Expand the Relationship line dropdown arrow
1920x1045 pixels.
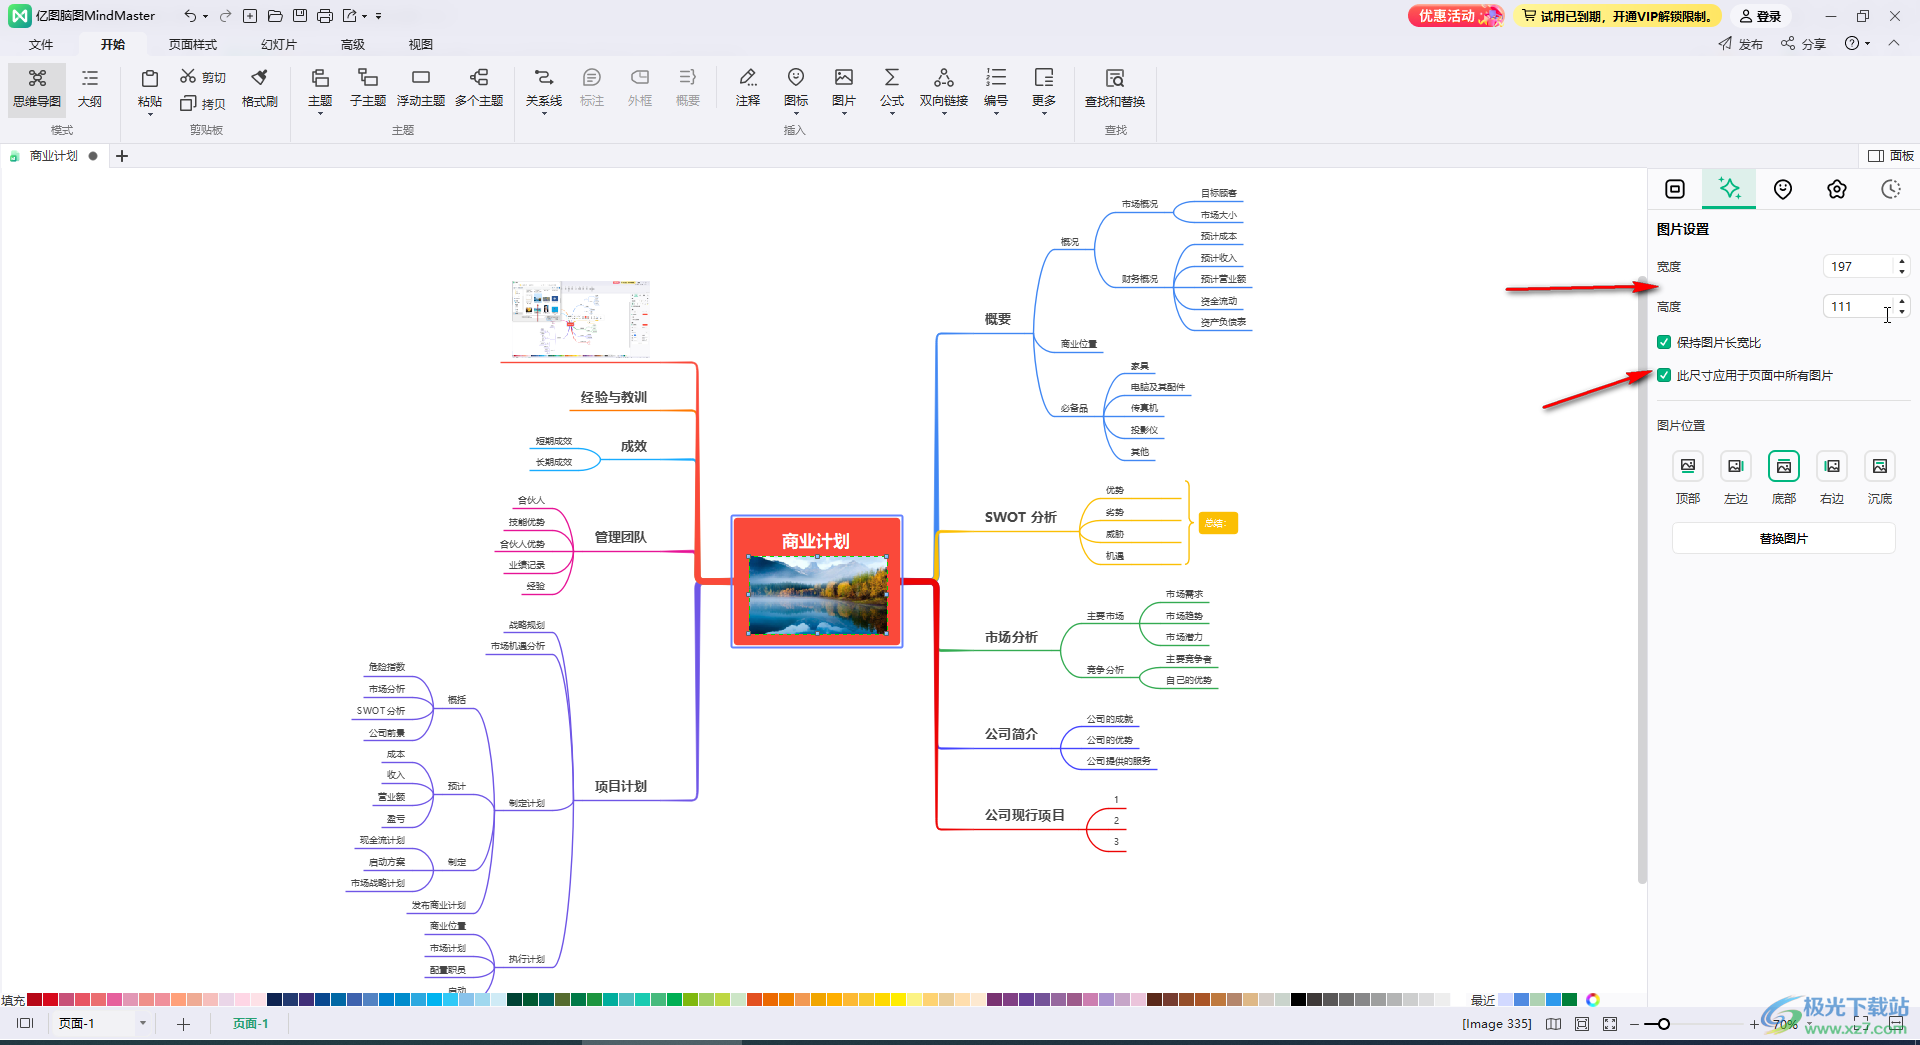[544, 115]
